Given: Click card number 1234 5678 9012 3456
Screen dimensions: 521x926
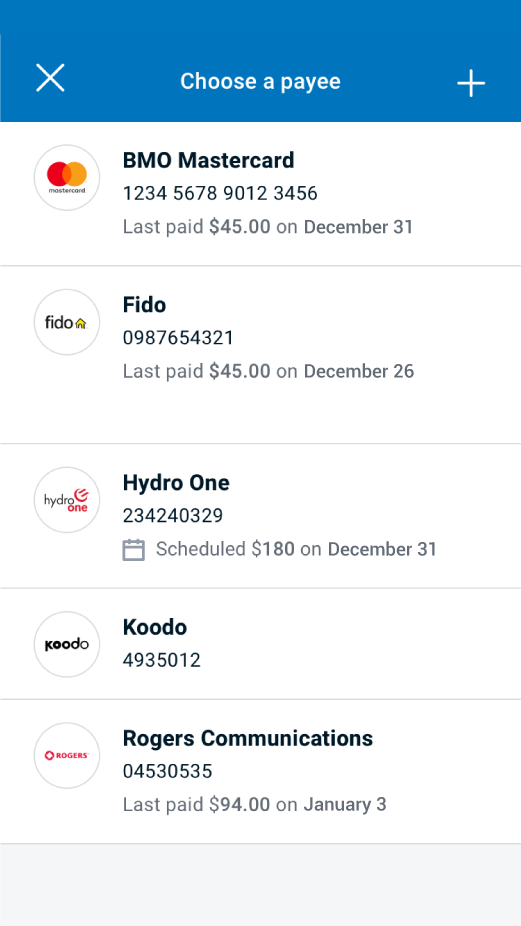Looking at the screenshot, I should click(x=220, y=193).
